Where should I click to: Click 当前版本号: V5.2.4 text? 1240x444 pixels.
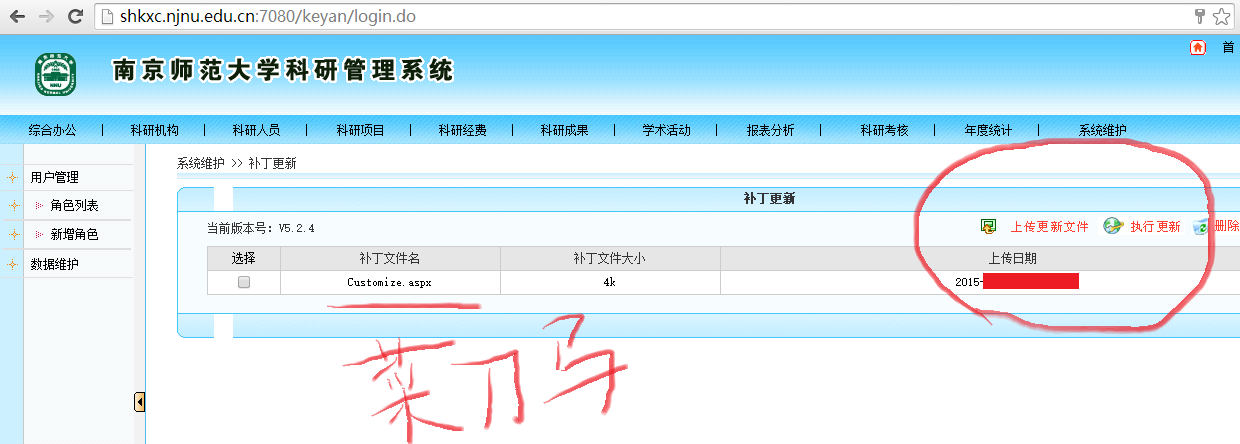[260, 228]
